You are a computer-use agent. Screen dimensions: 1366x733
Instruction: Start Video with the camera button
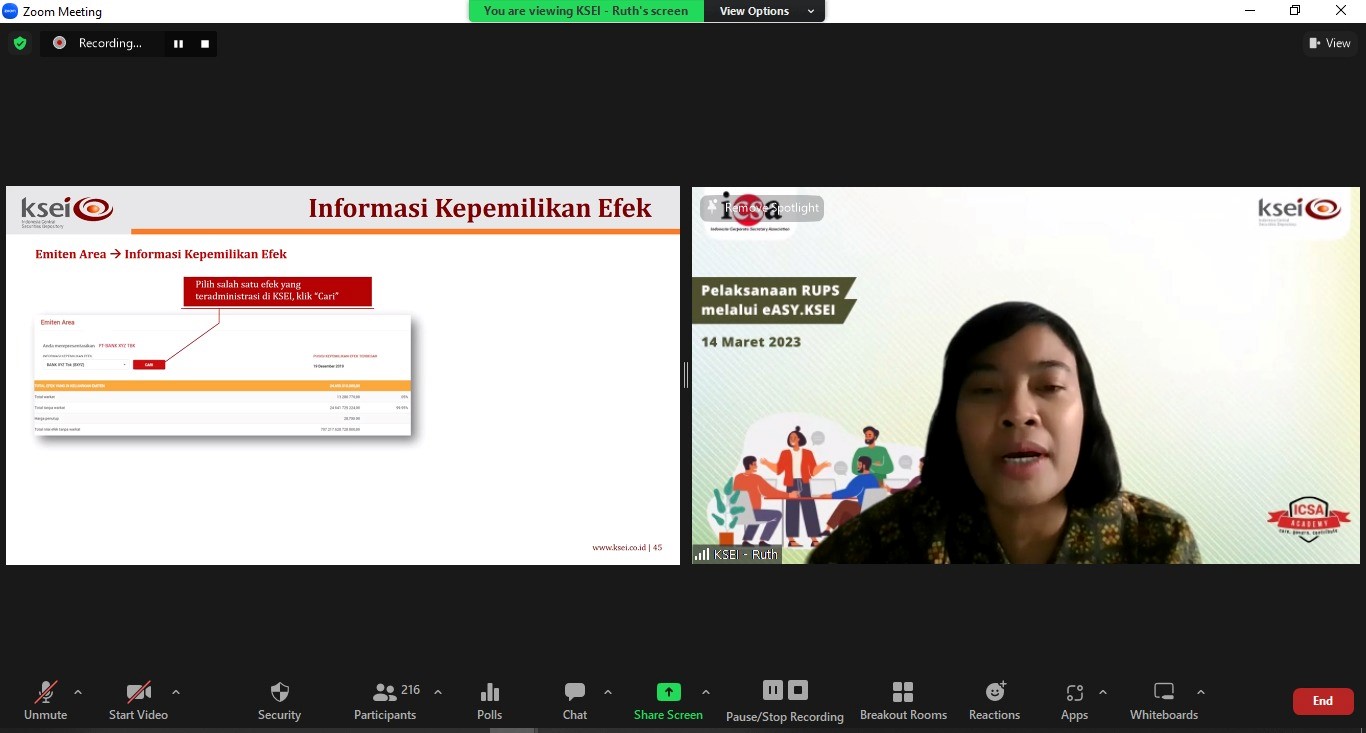point(138,700)
